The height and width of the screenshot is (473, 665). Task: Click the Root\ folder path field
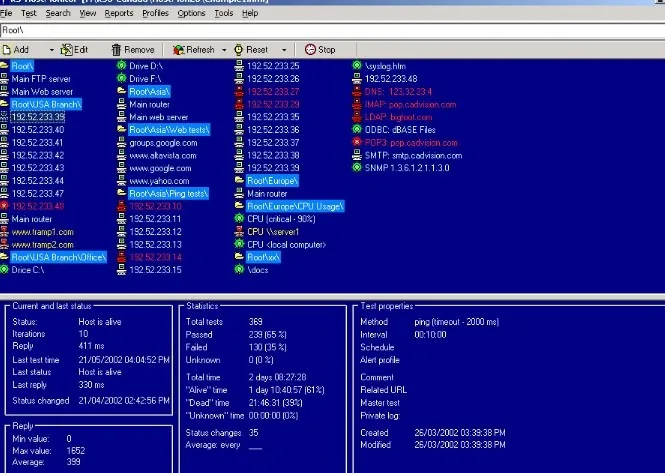[332, 31]
